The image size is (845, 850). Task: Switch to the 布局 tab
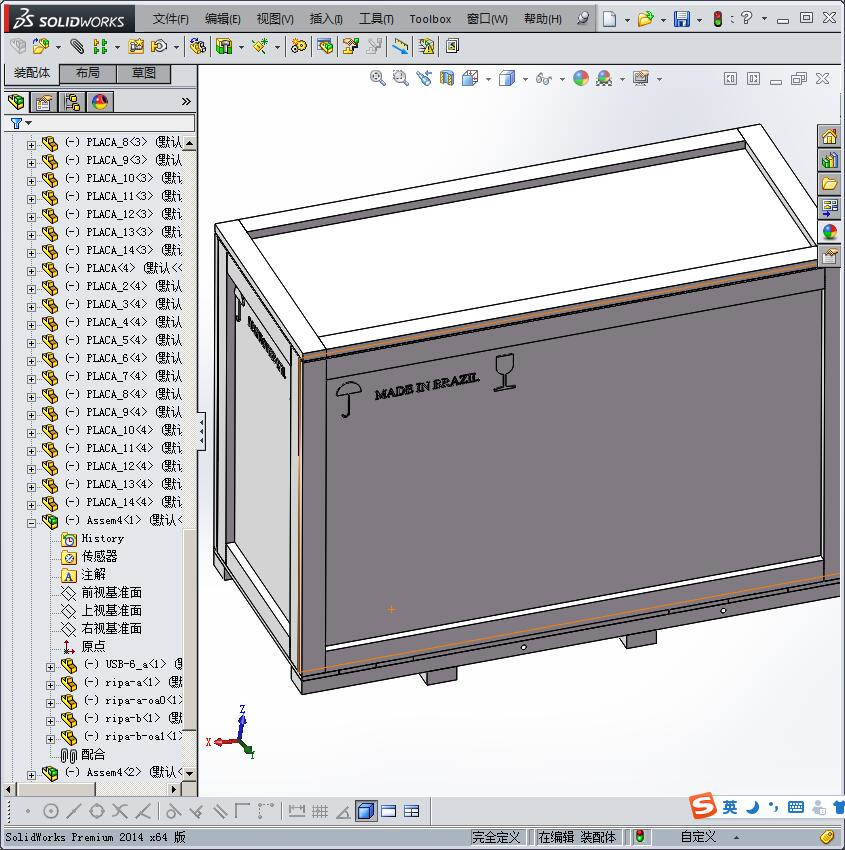pyautogui.click(x=87, y=73)
